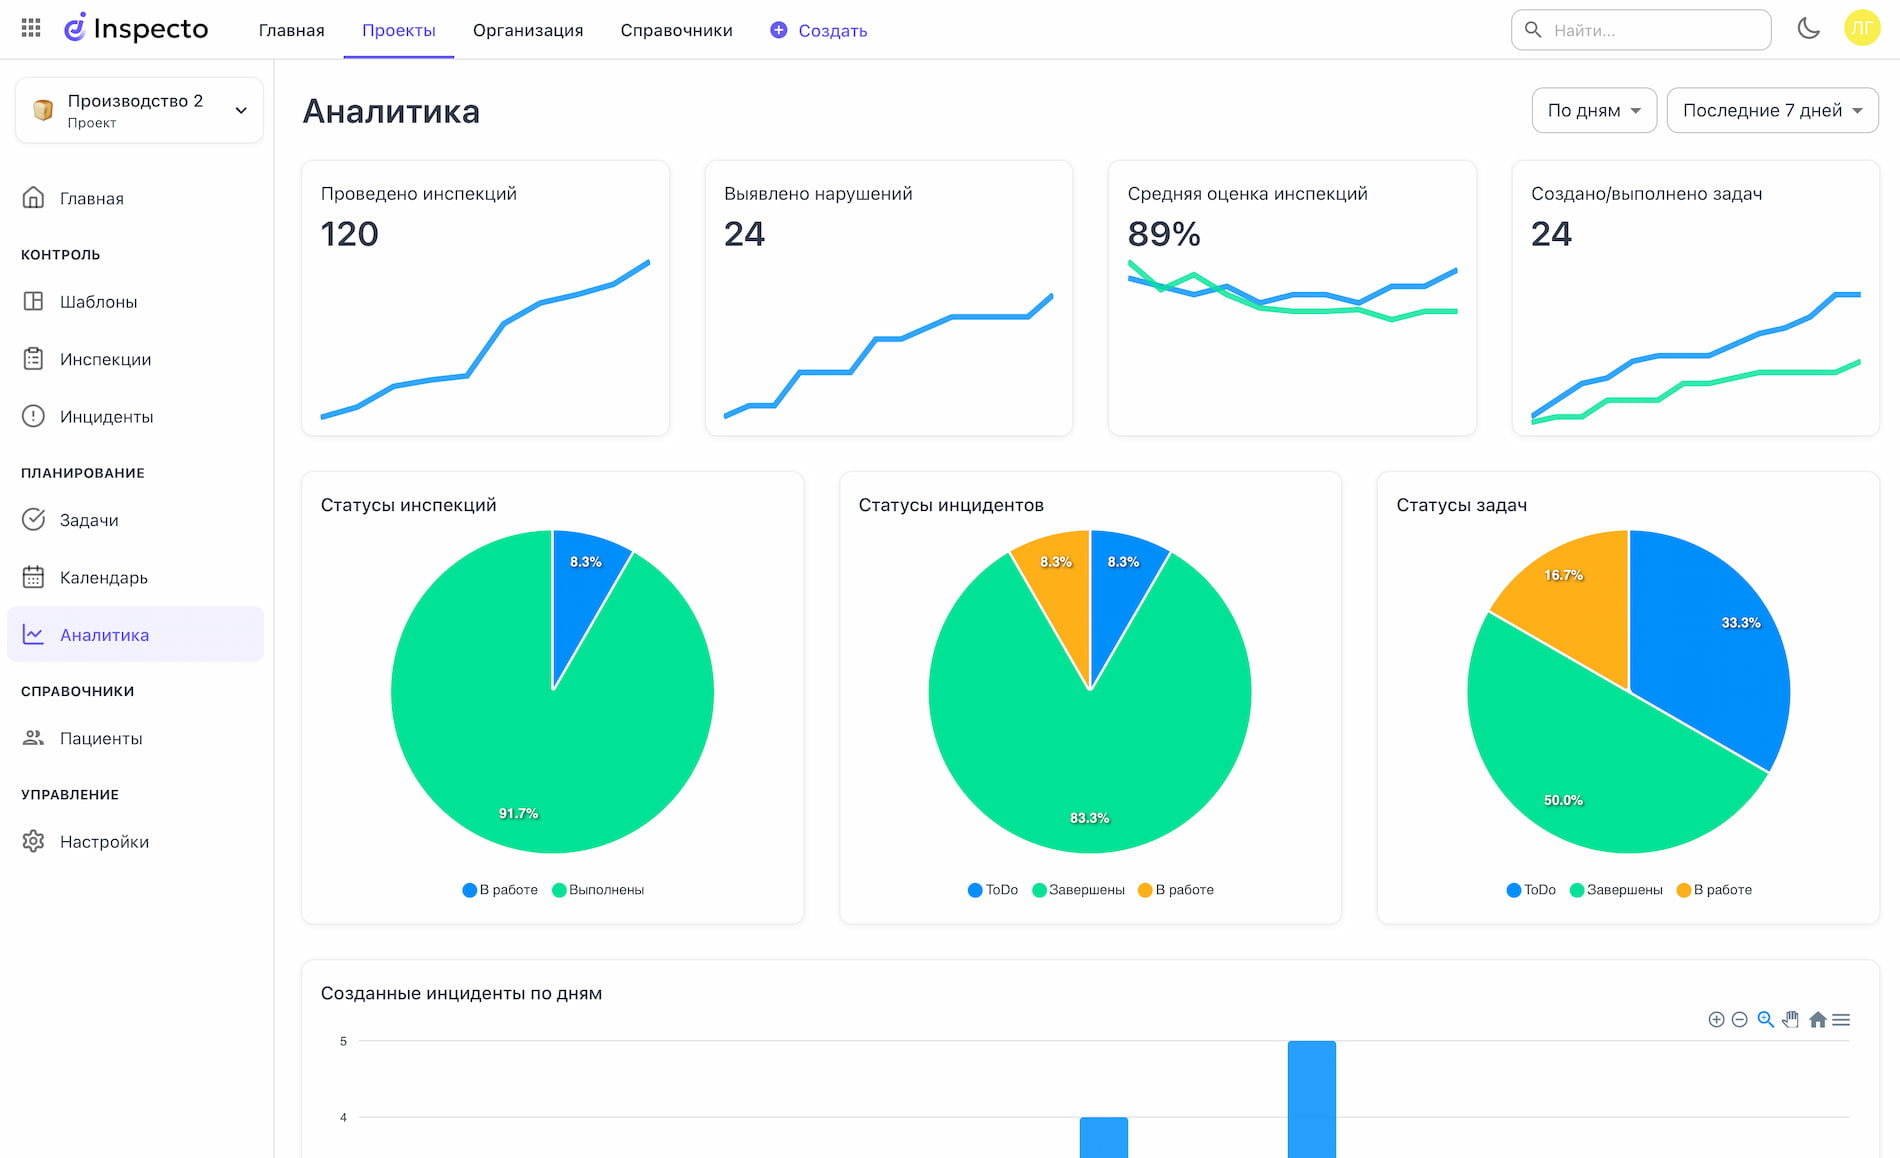Open the chart hamburger menu
This screenshot has height=1158, width=1900.
tap(1841, 1019)
